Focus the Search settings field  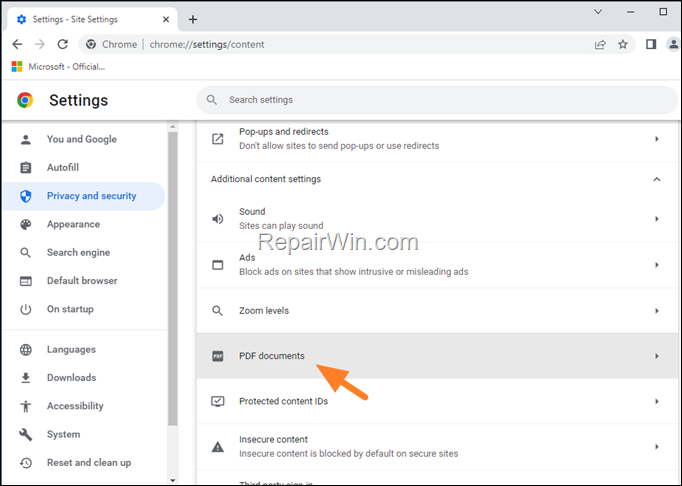coord(437,100)
